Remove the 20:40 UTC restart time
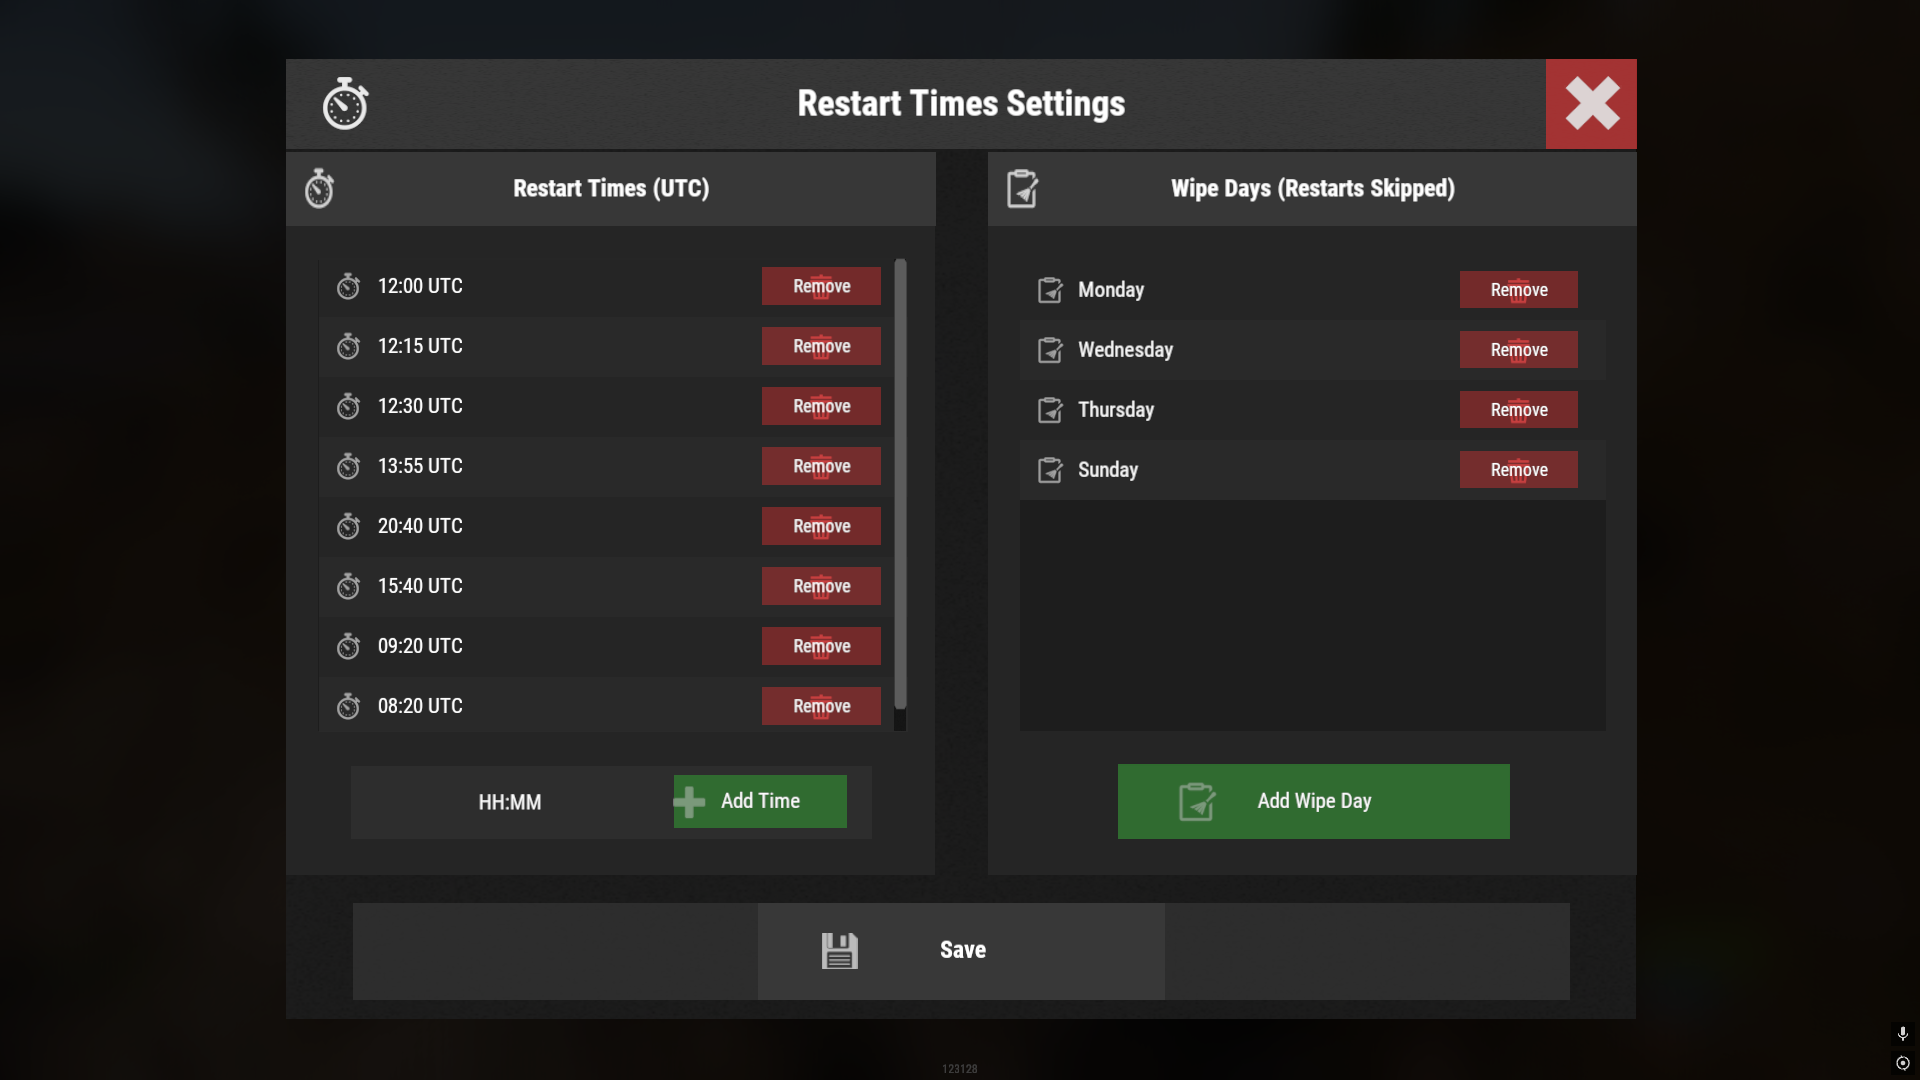The image size is (1920, 1080). tap(821, 526)
